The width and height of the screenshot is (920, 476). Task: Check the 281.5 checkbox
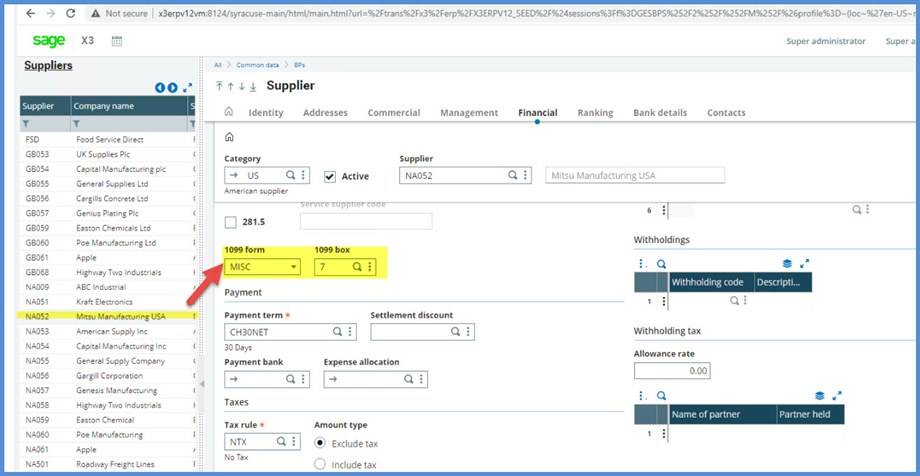[231, 222]
